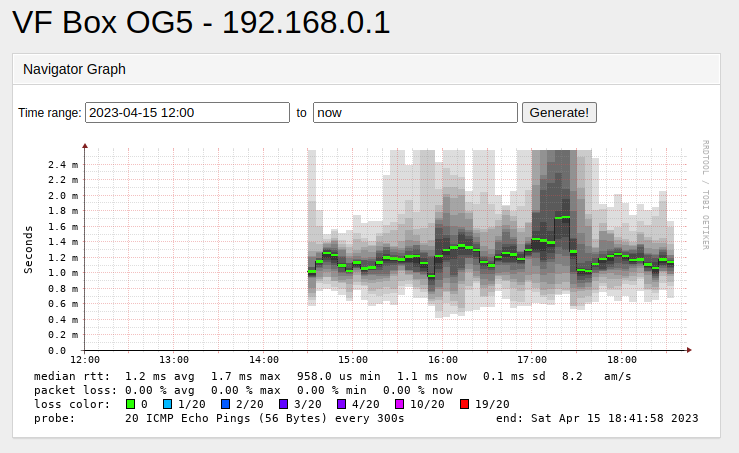Screen dimensions: 739x453
Task: Select the blue 2/20 loss color swatch
Action: (x=226, y=404)
